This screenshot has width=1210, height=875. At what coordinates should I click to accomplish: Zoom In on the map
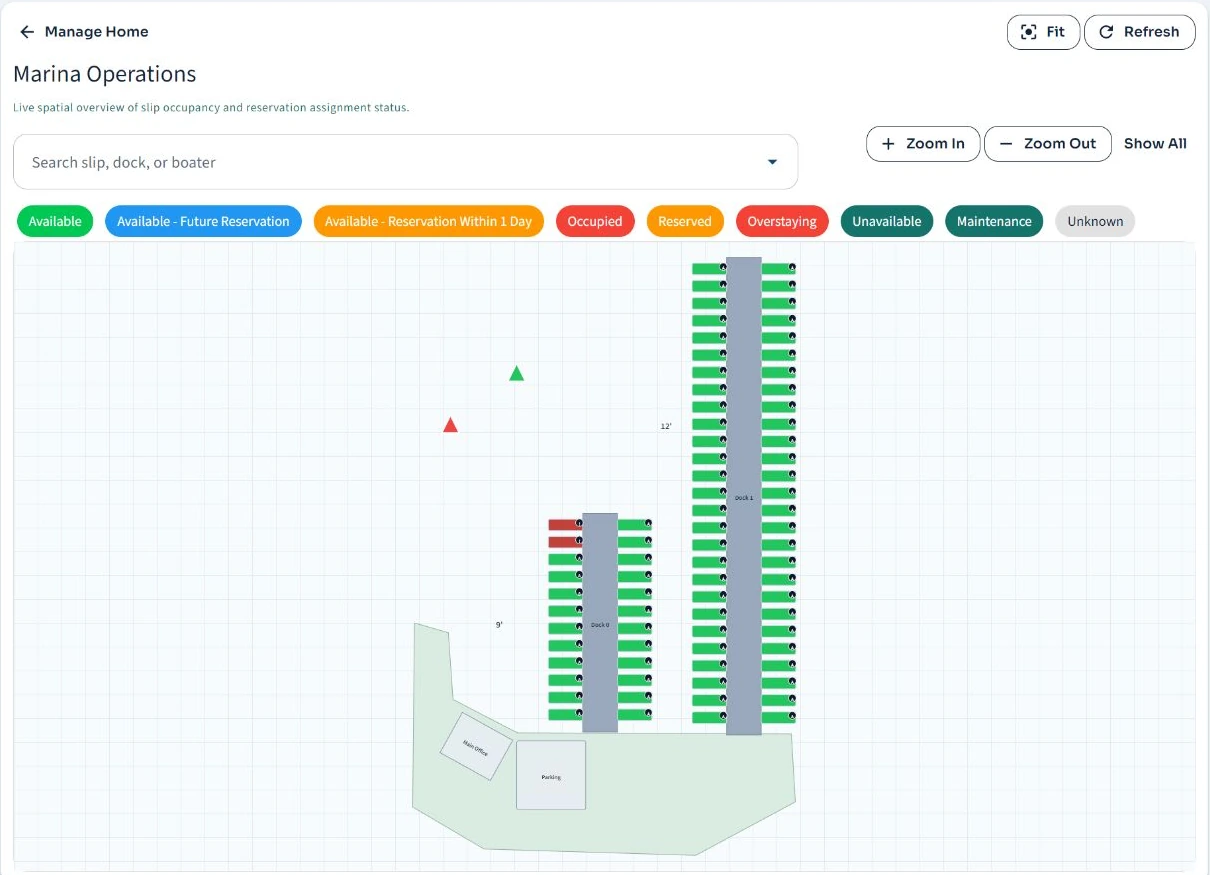[923, 144]
